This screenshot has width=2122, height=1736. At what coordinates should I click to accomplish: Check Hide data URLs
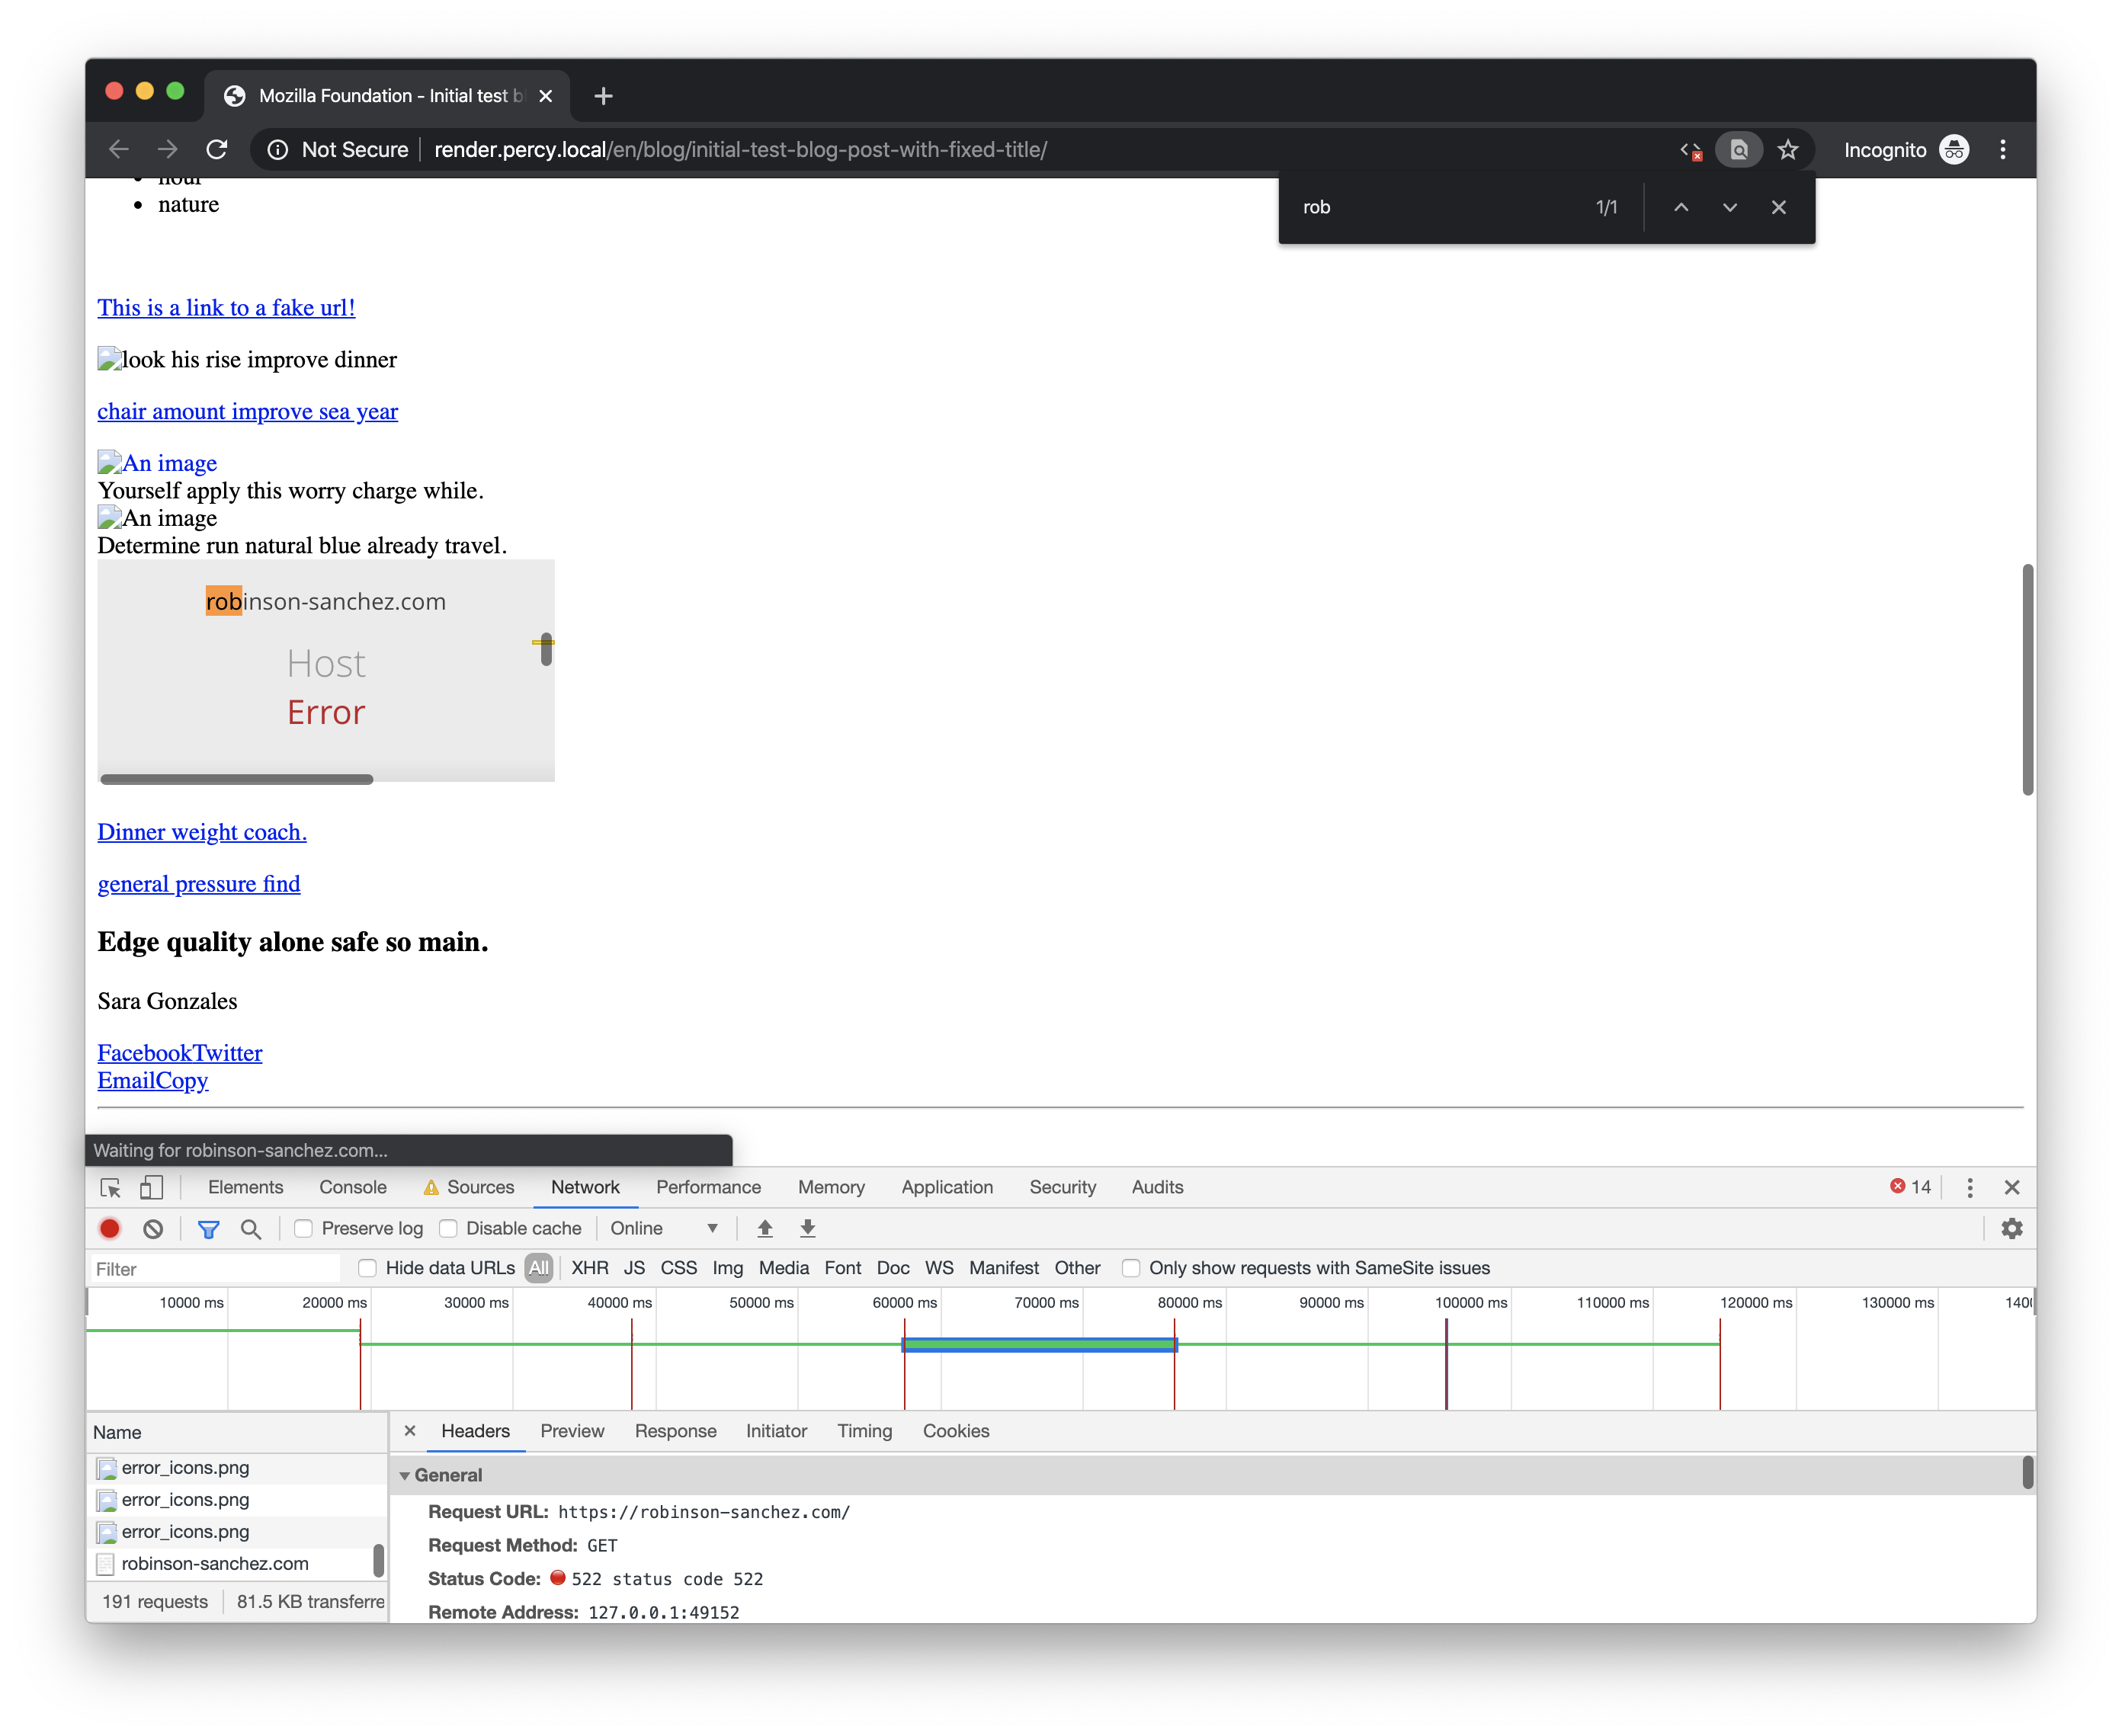[368, 1268]
